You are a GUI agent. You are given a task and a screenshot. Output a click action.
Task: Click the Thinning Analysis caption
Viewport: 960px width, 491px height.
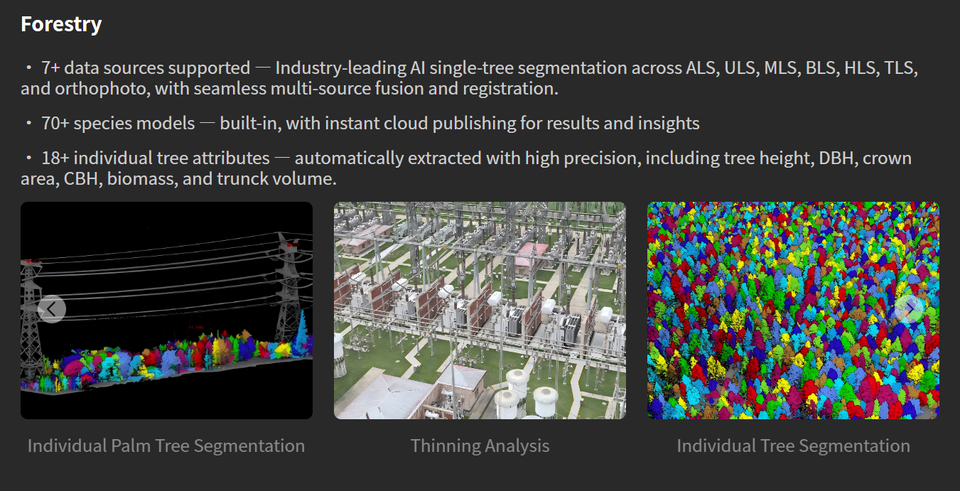[480, 446]
